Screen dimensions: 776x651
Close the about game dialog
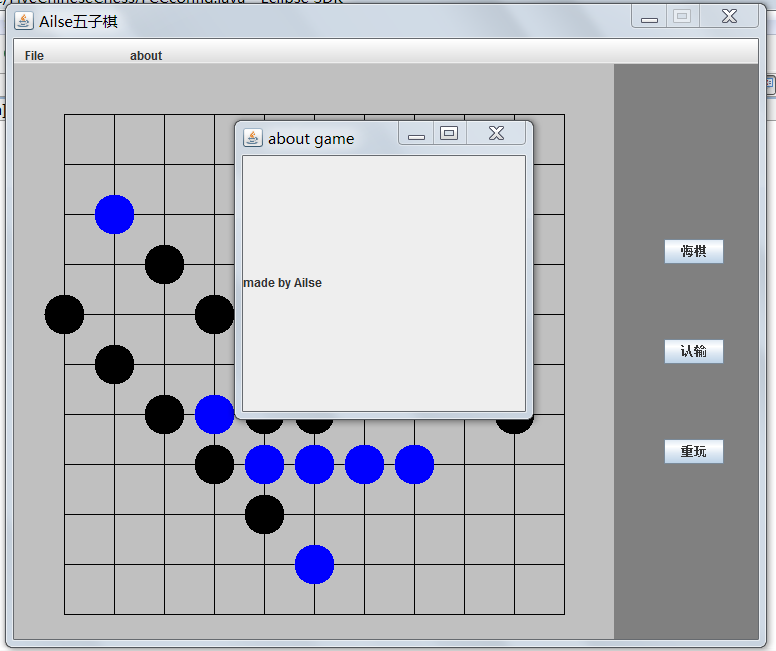point(496,133)
